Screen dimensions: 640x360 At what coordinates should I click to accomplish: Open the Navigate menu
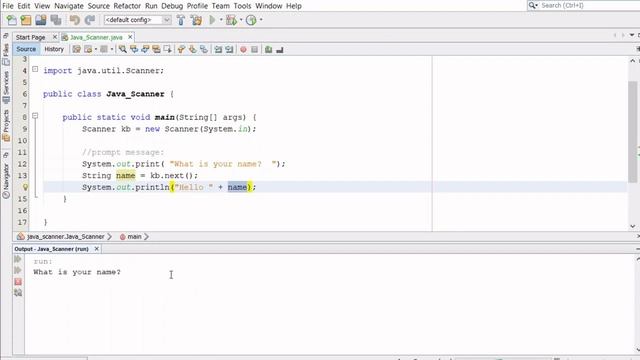tap(69, 6)
